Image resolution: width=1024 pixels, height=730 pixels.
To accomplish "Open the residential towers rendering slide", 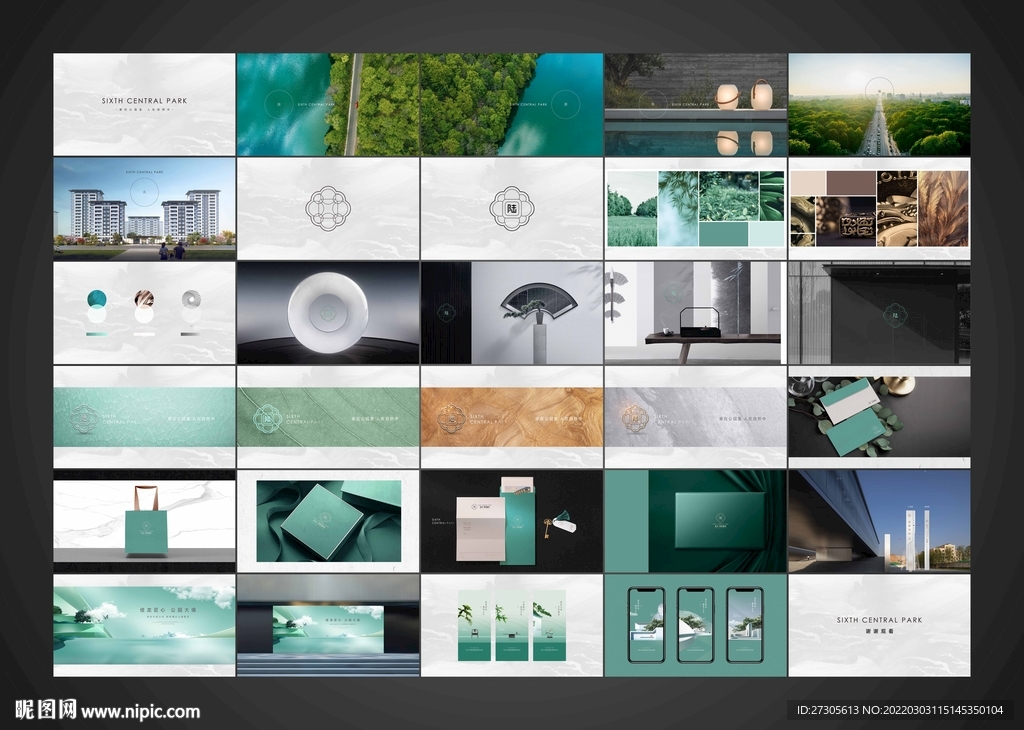I will (144, 209).
